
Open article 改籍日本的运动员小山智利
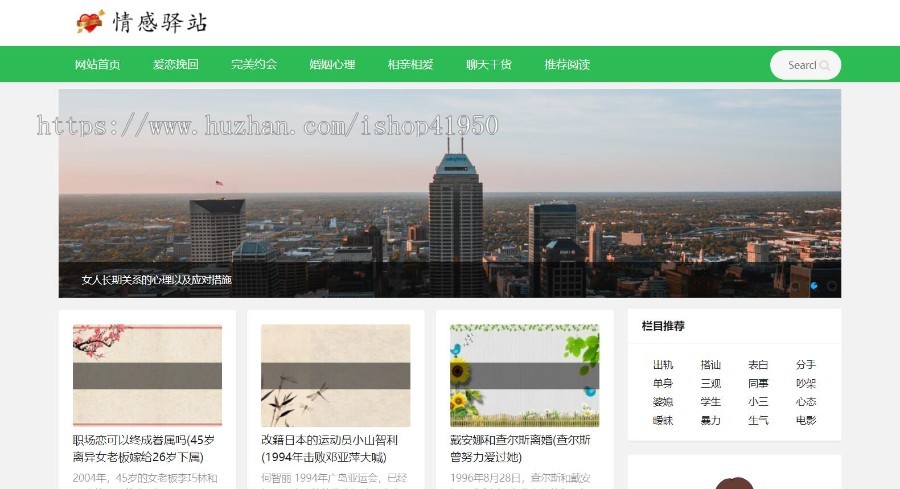[329, 448]
